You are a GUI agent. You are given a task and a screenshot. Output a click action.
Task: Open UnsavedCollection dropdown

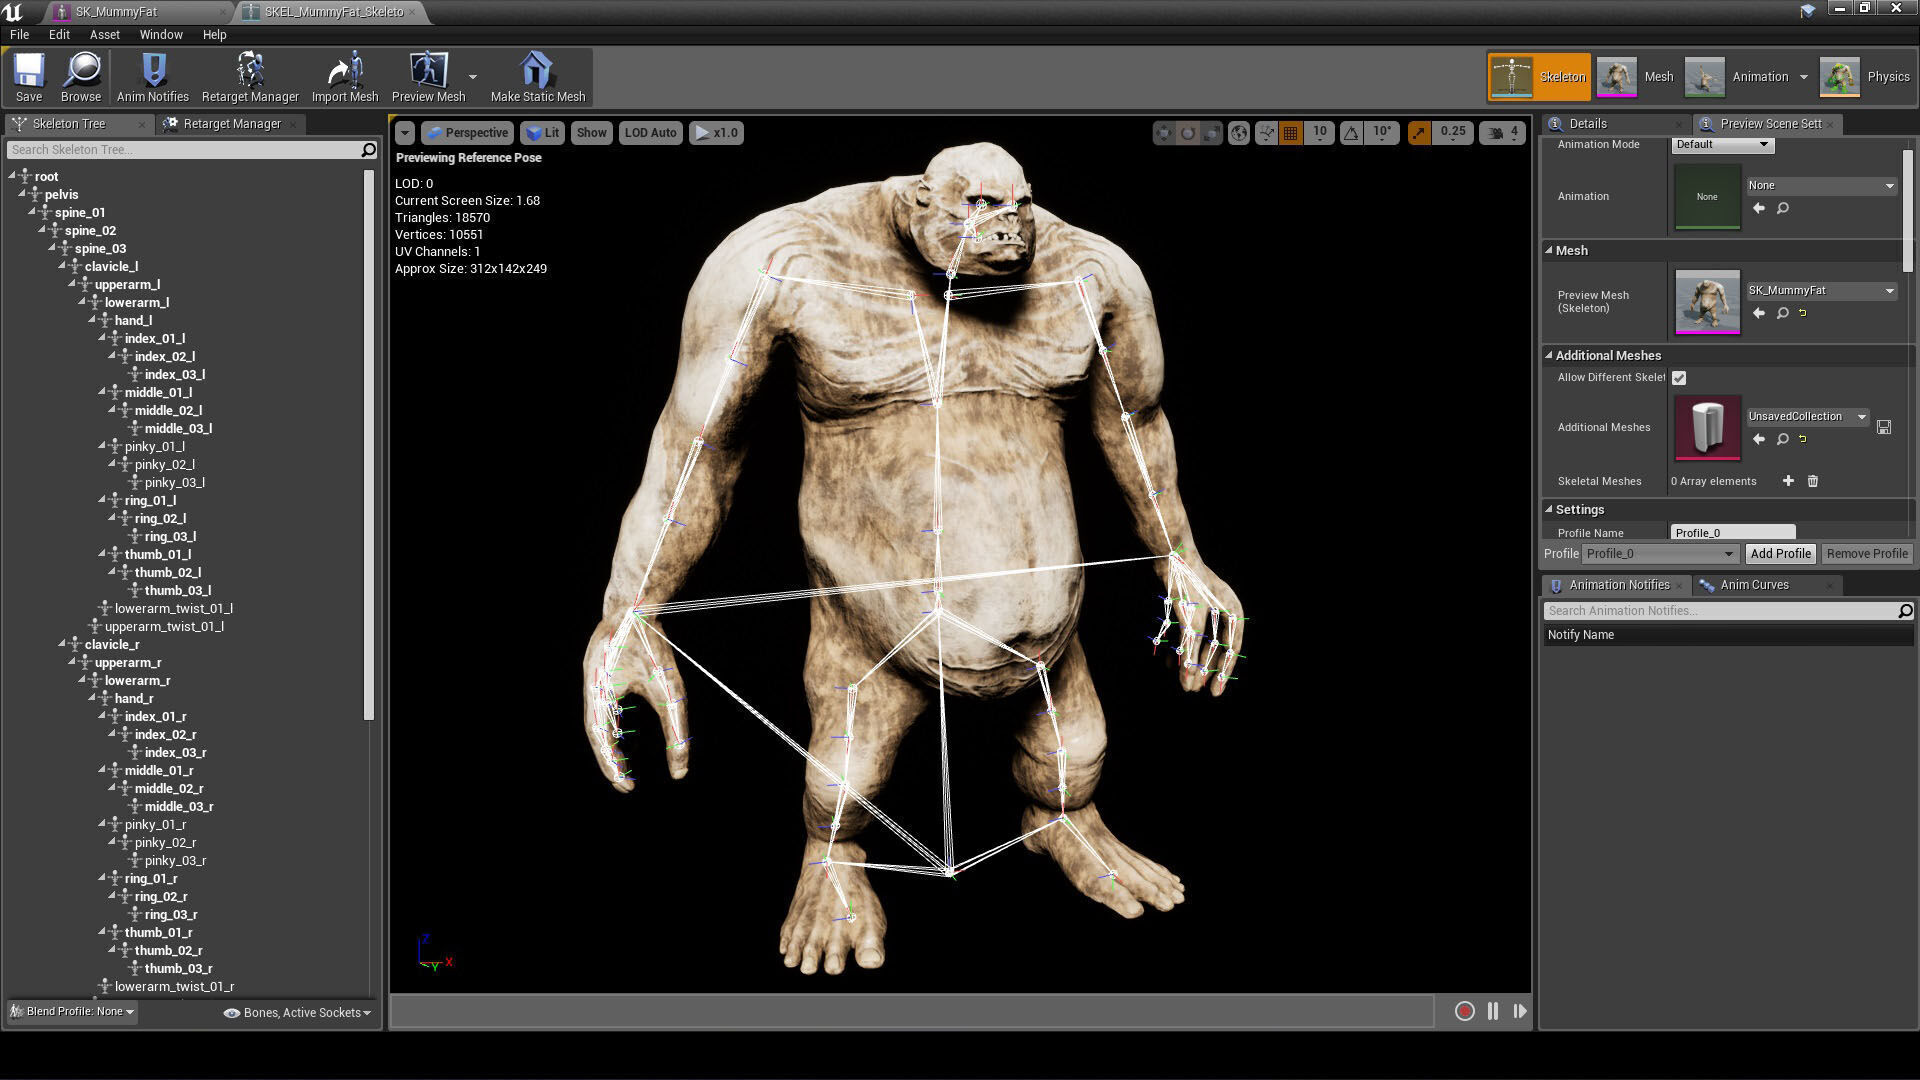(1807, 417)
